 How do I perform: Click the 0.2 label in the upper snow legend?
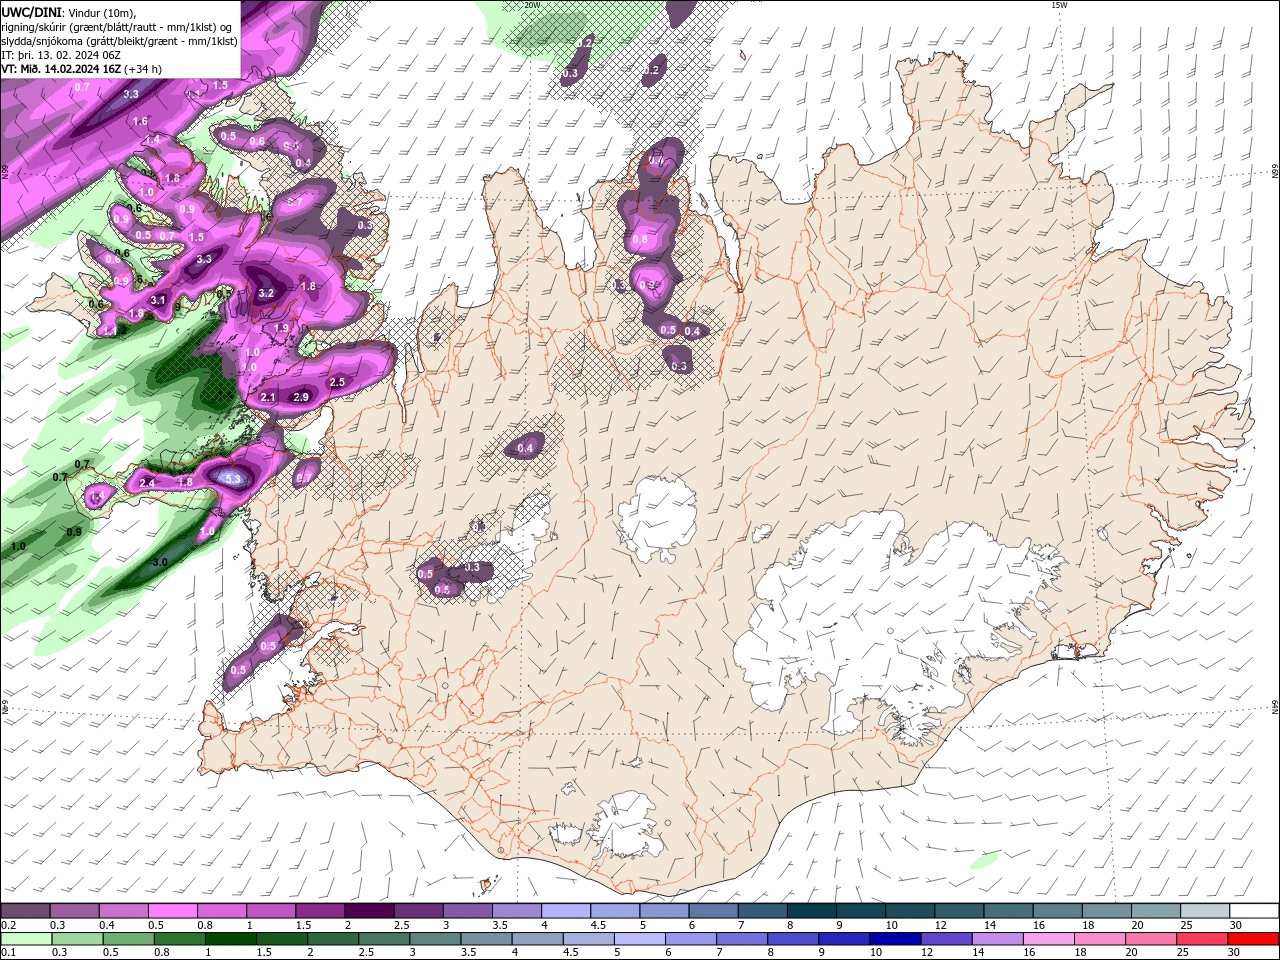(9, 925)
